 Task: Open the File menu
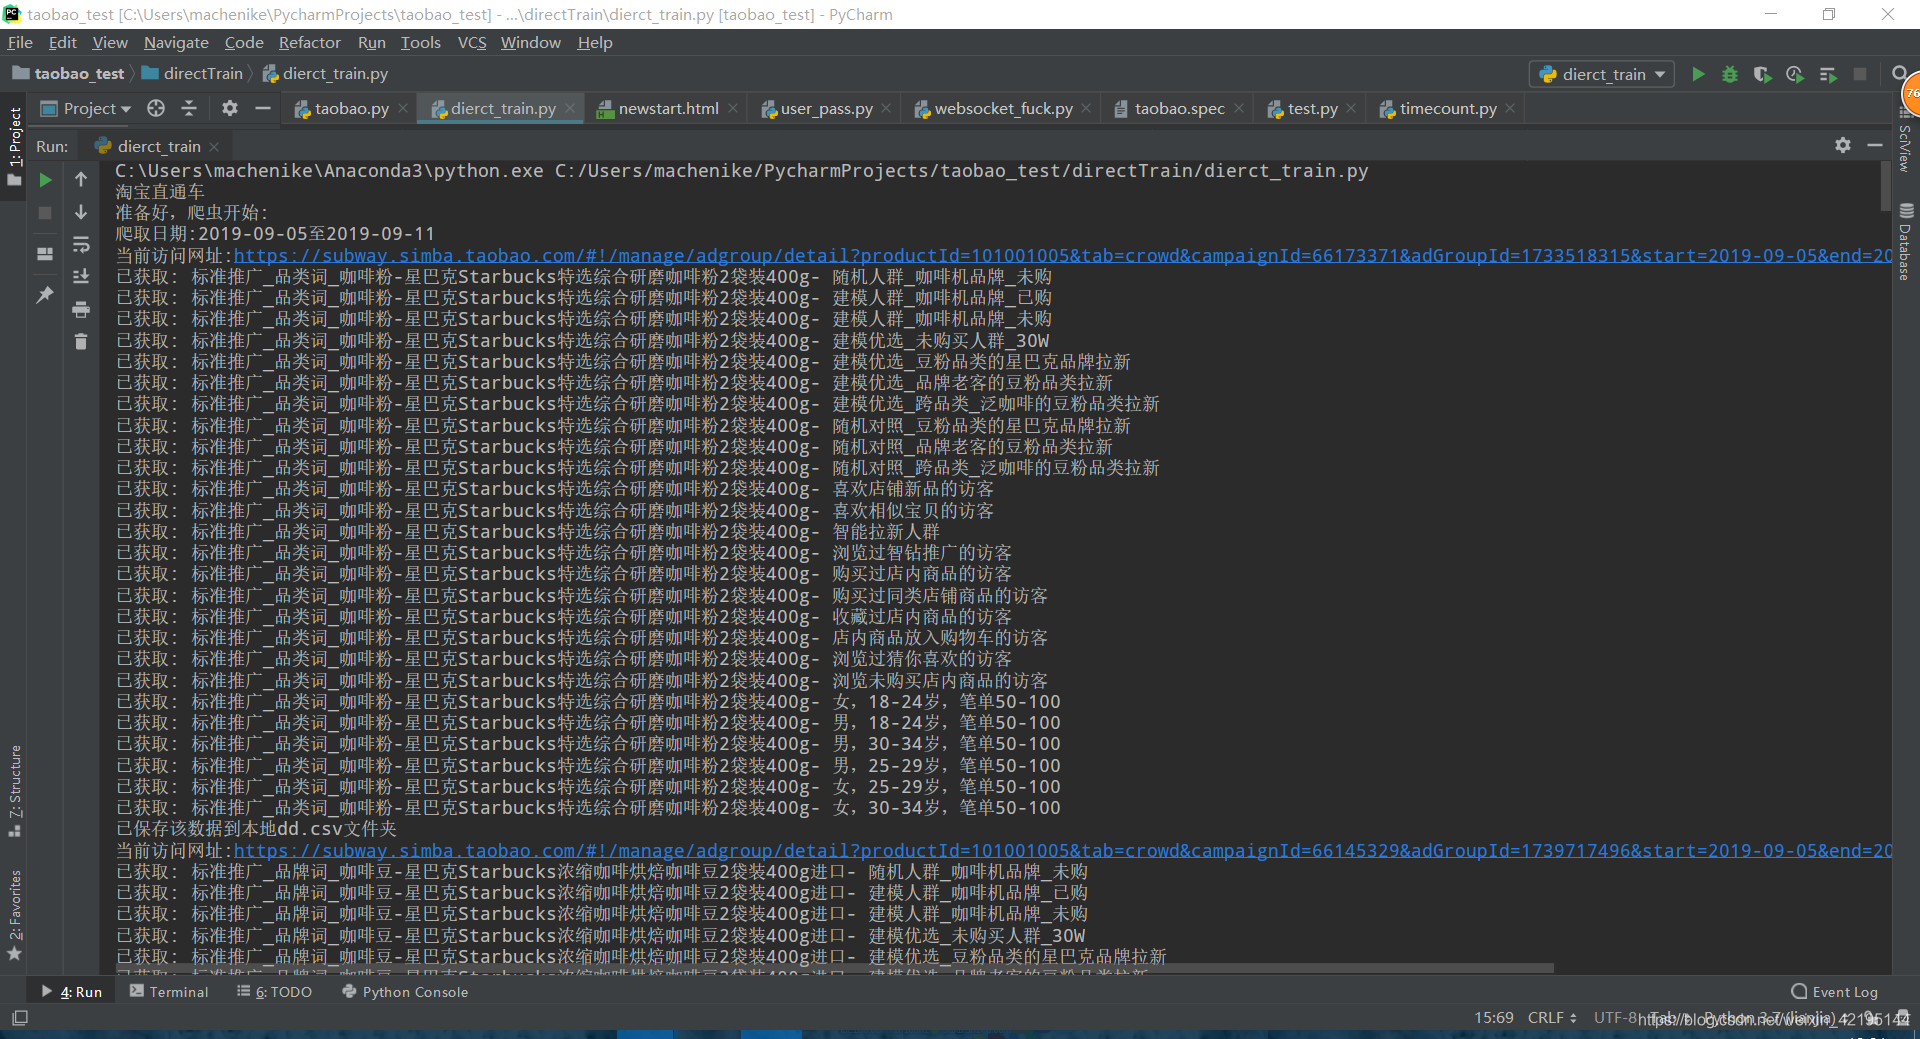(20, 42)
